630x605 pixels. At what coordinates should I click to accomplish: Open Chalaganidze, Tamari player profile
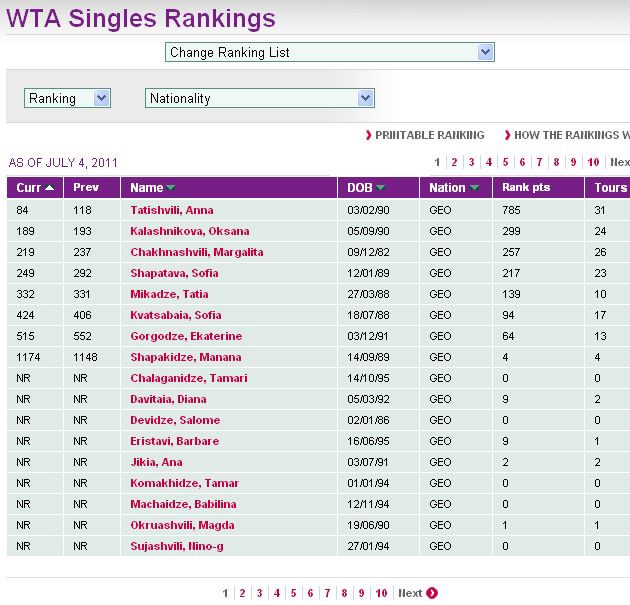(189, 378)
